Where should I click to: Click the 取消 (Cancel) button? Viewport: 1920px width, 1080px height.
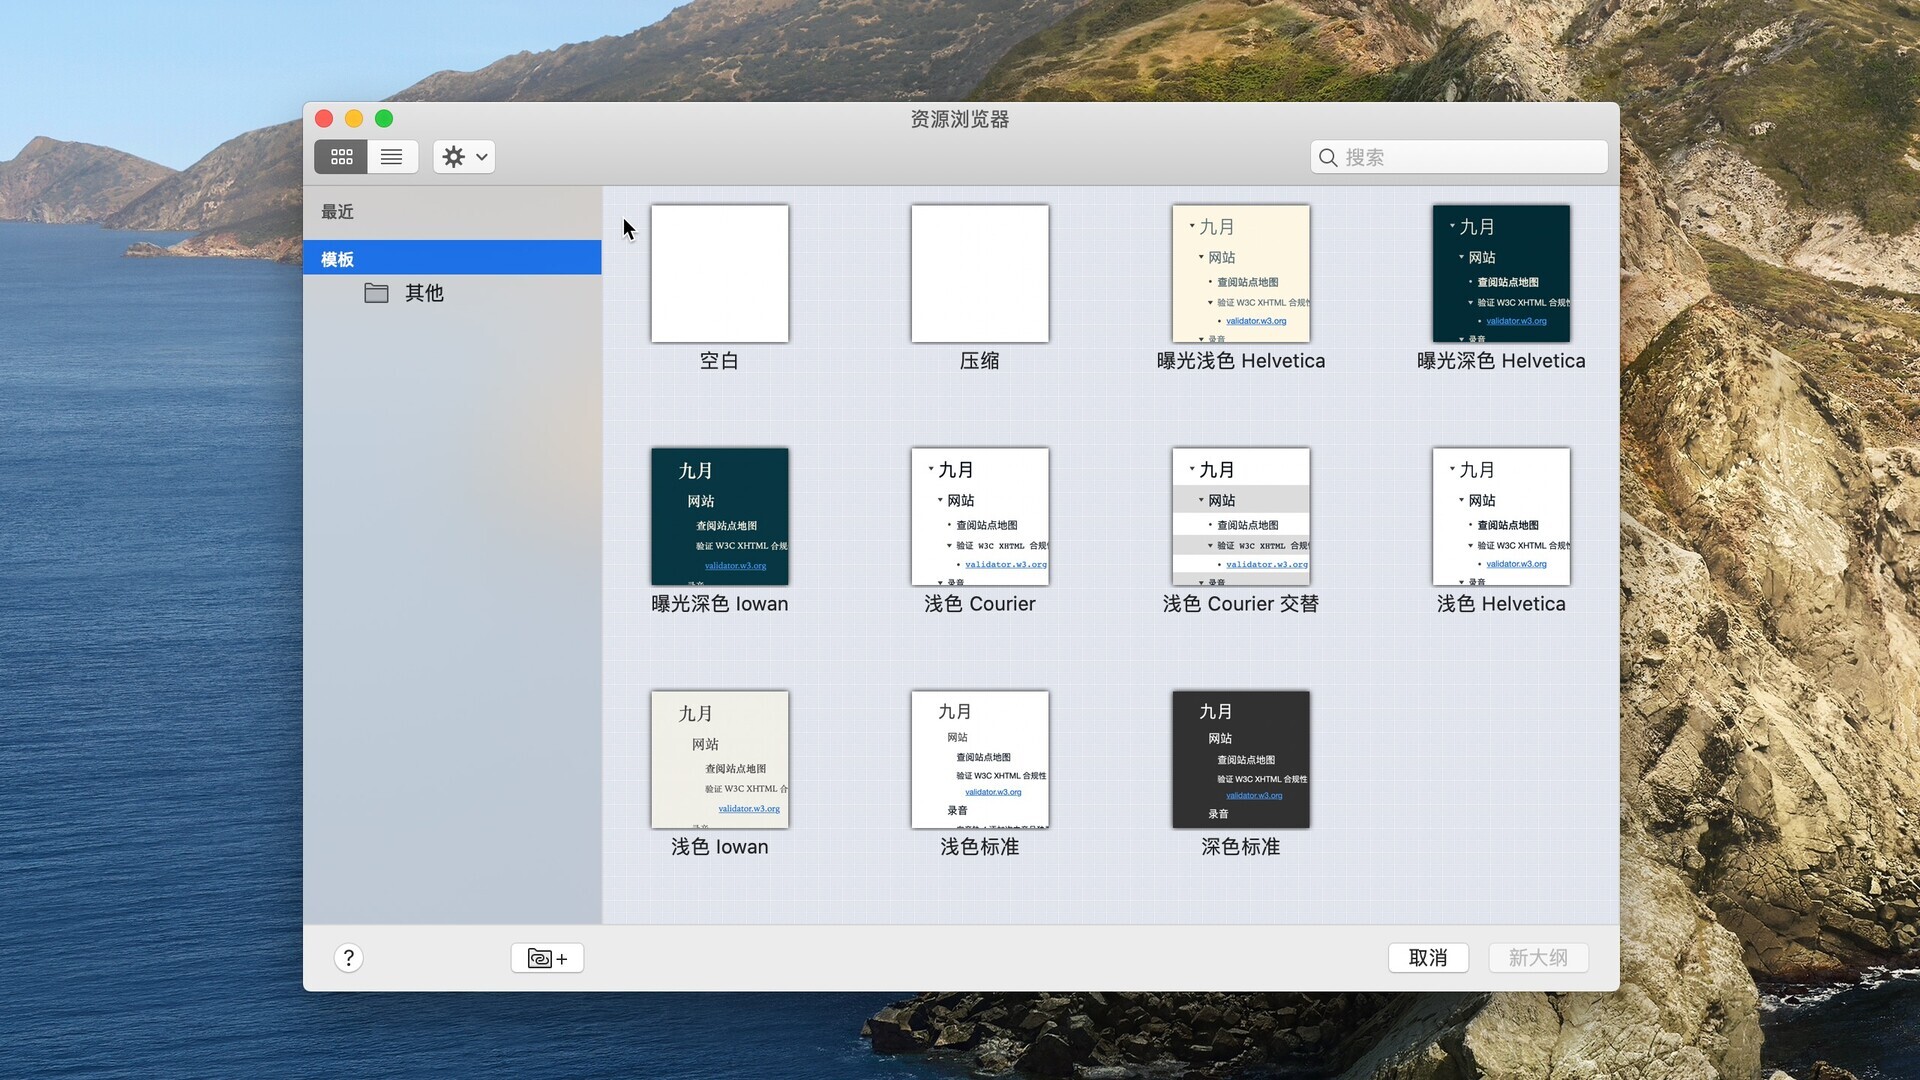[1428, 957]
